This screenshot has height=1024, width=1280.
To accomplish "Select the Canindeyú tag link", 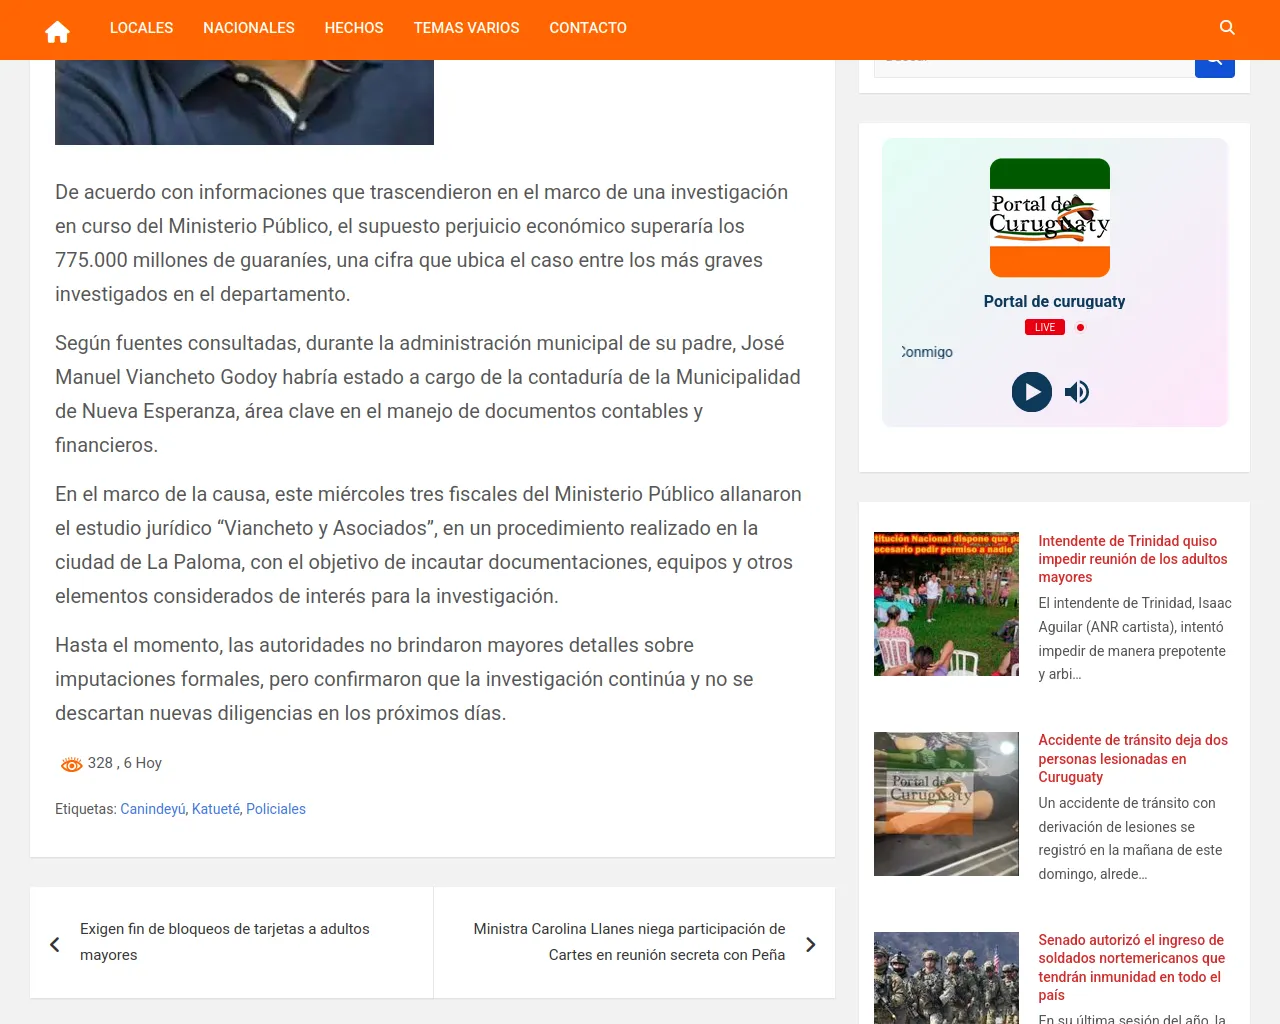I will pyautogui.click(x=152, y=809).
